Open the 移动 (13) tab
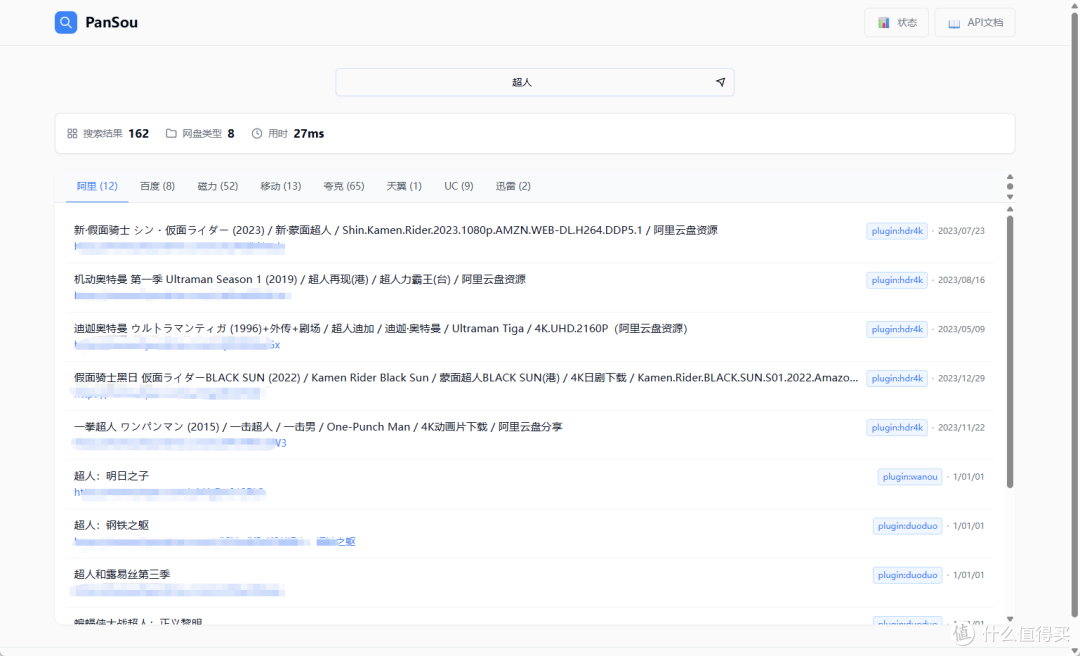The image size is (1080, 656). pos(281,186)
